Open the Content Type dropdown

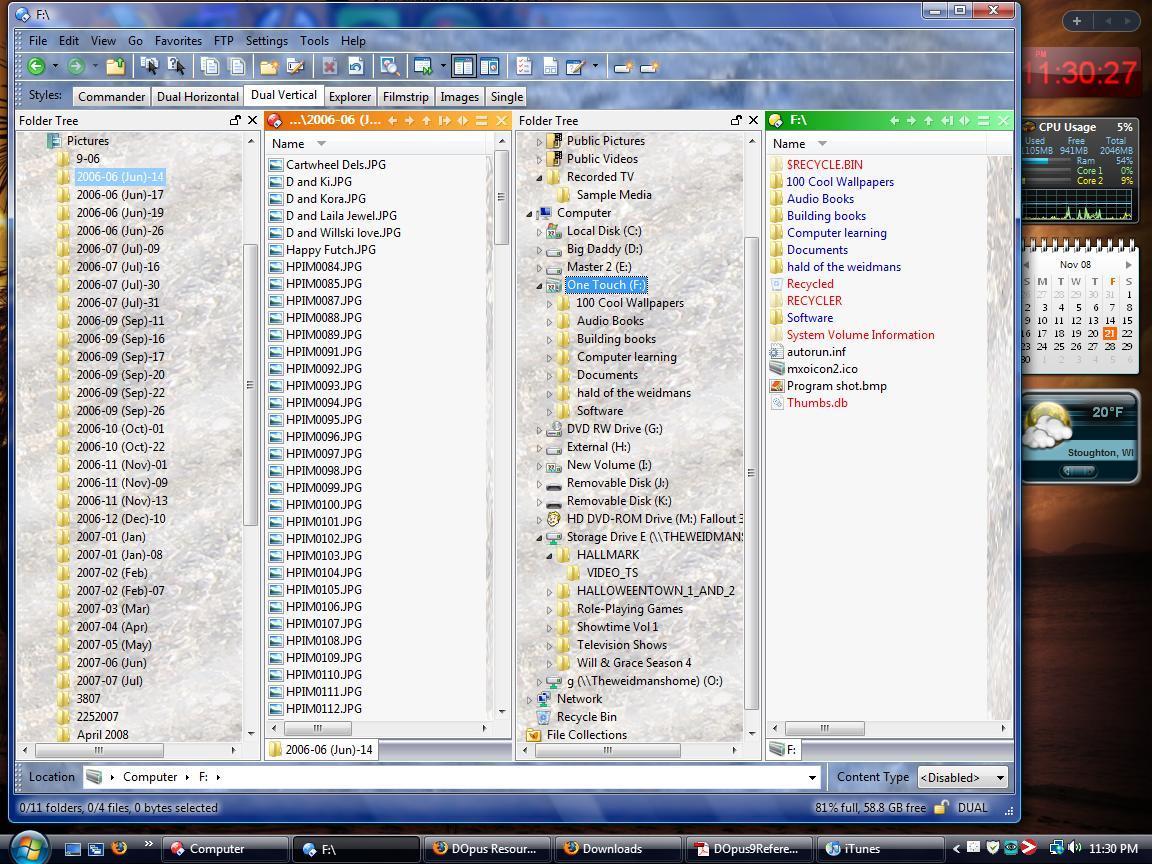click(963, 777)
